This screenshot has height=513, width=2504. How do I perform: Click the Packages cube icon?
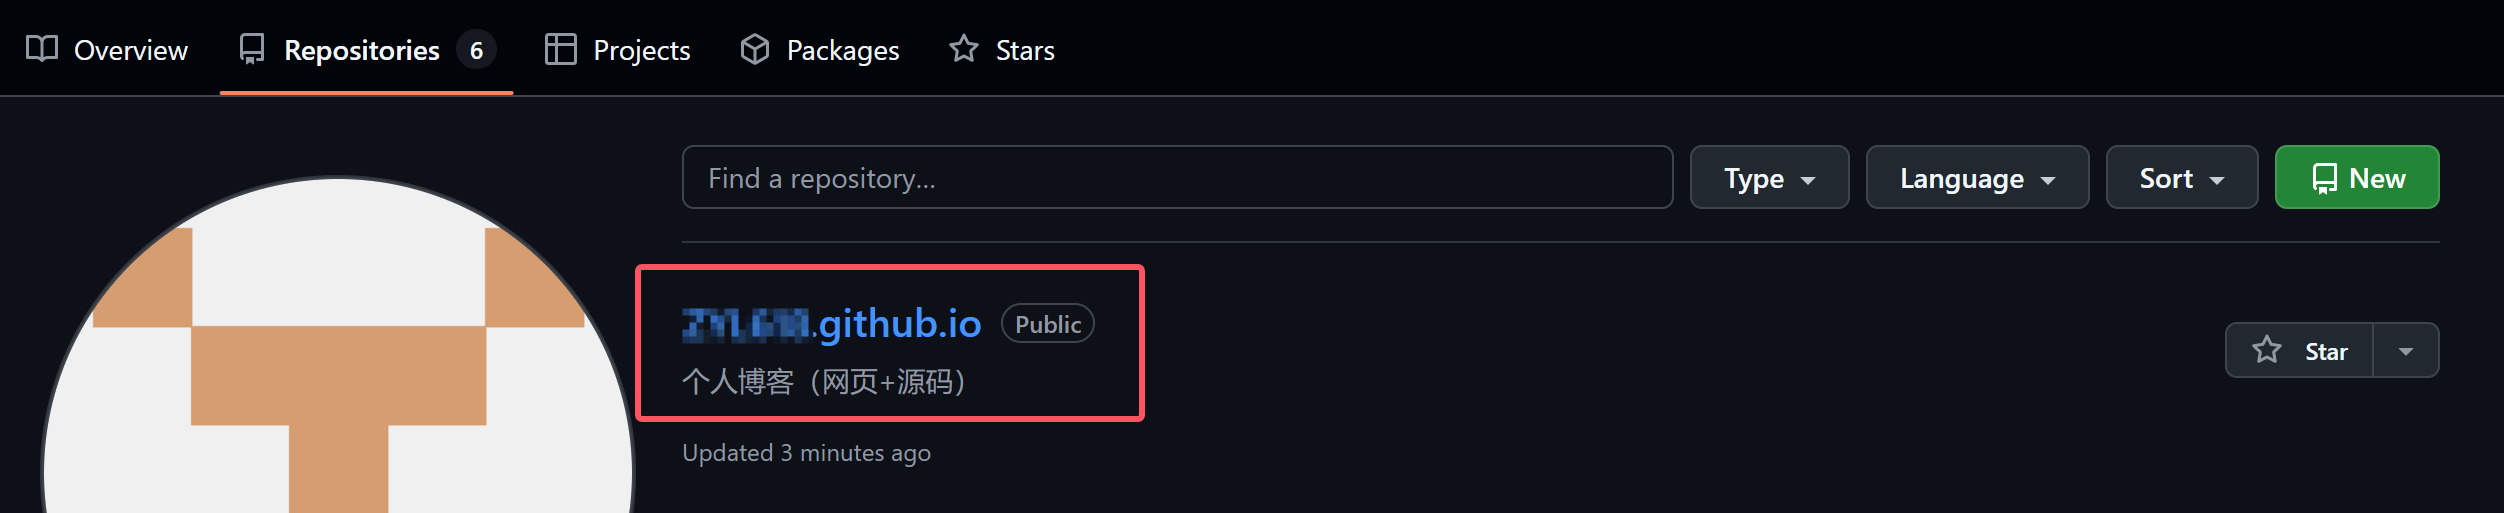[x=755, y=49]
